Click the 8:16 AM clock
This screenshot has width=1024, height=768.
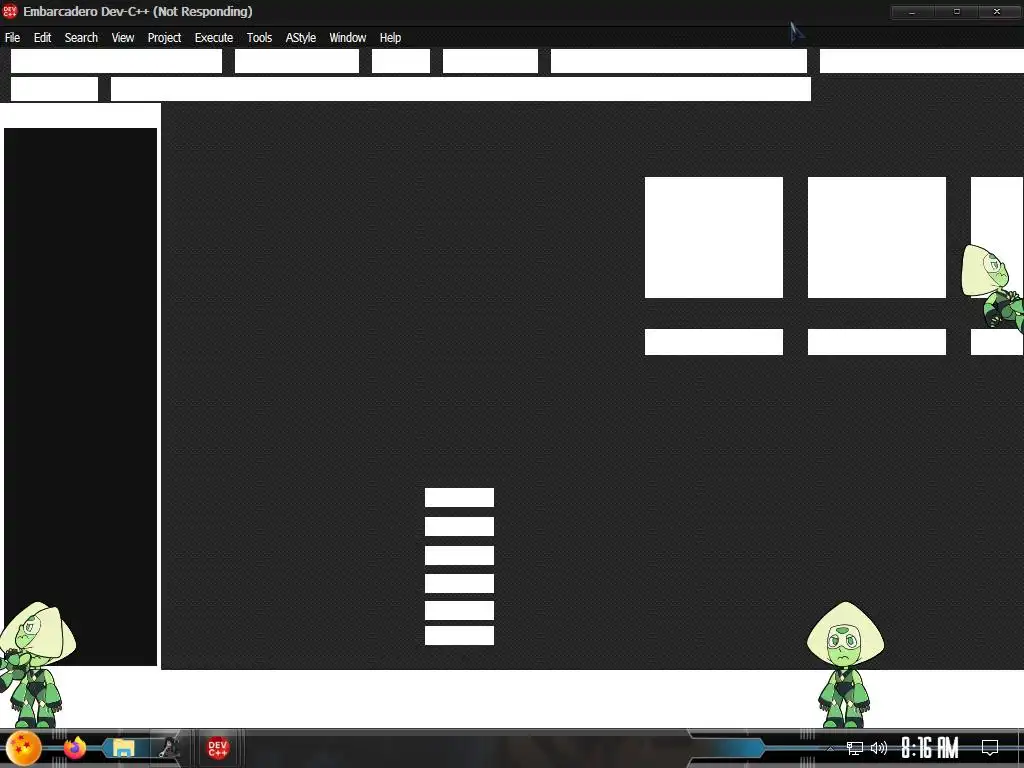[929, 748]
